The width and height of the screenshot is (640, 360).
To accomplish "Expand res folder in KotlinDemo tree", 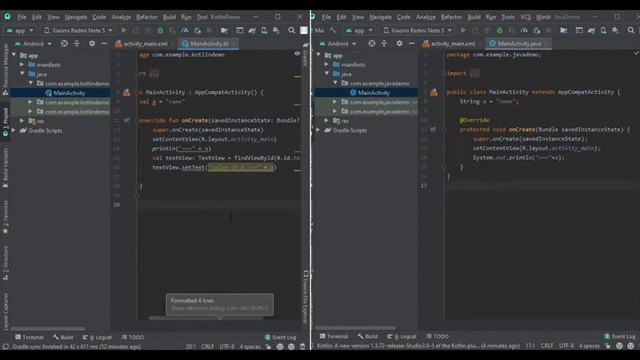I will click(22, 121).
